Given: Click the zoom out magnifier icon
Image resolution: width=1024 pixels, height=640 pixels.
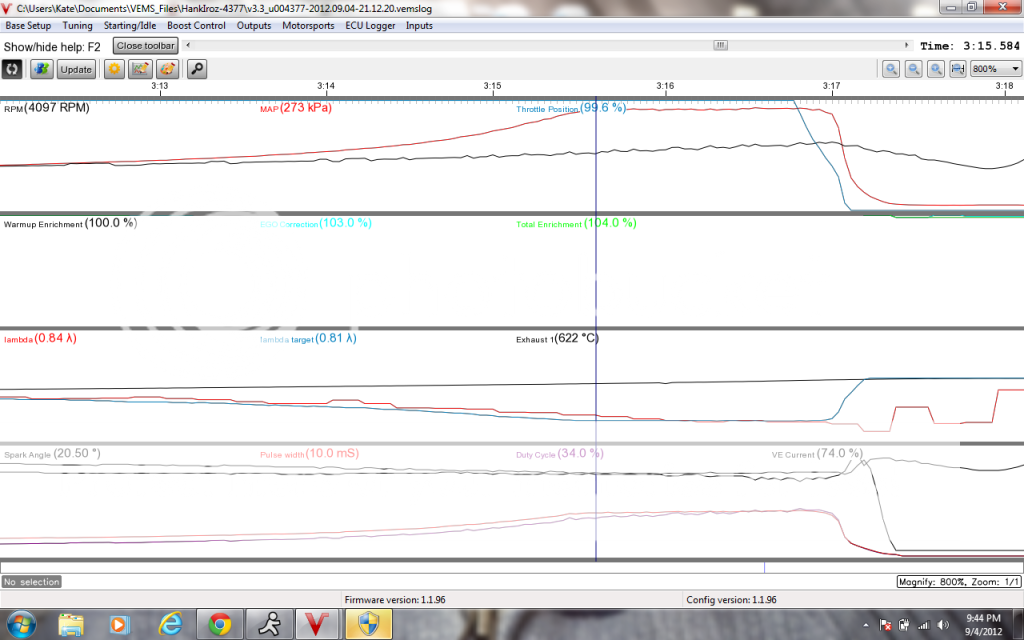Looking at the screenshot, I should coord(913,69).
